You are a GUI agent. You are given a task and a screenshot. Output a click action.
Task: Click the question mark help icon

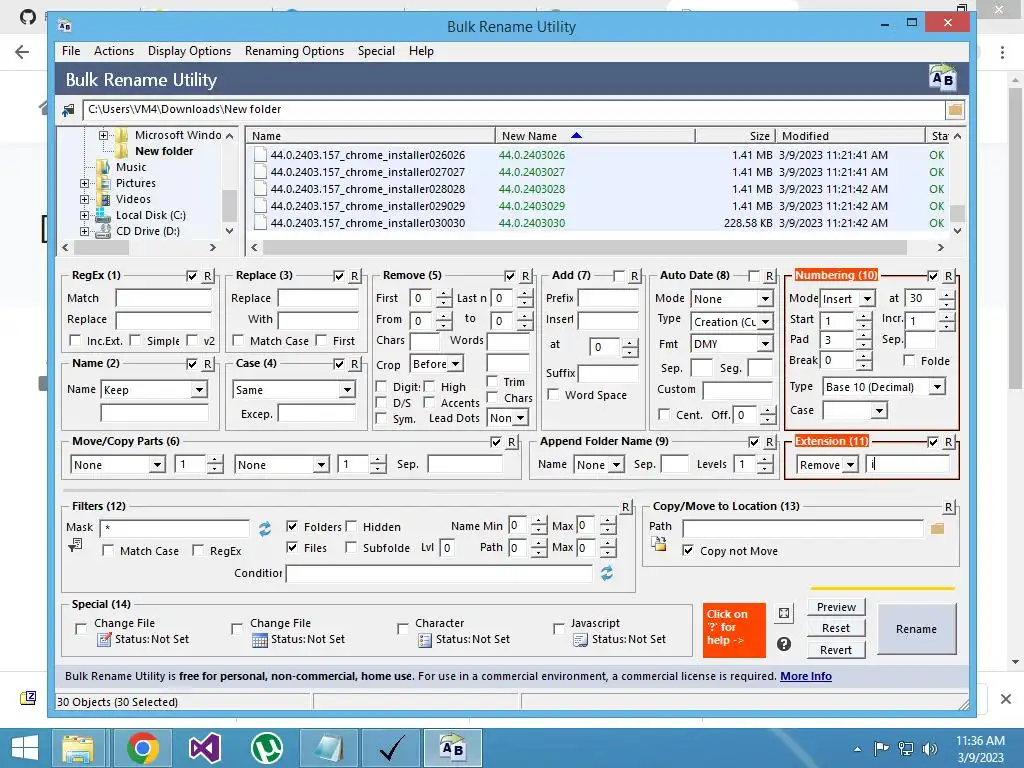click(x=784, y=644)
